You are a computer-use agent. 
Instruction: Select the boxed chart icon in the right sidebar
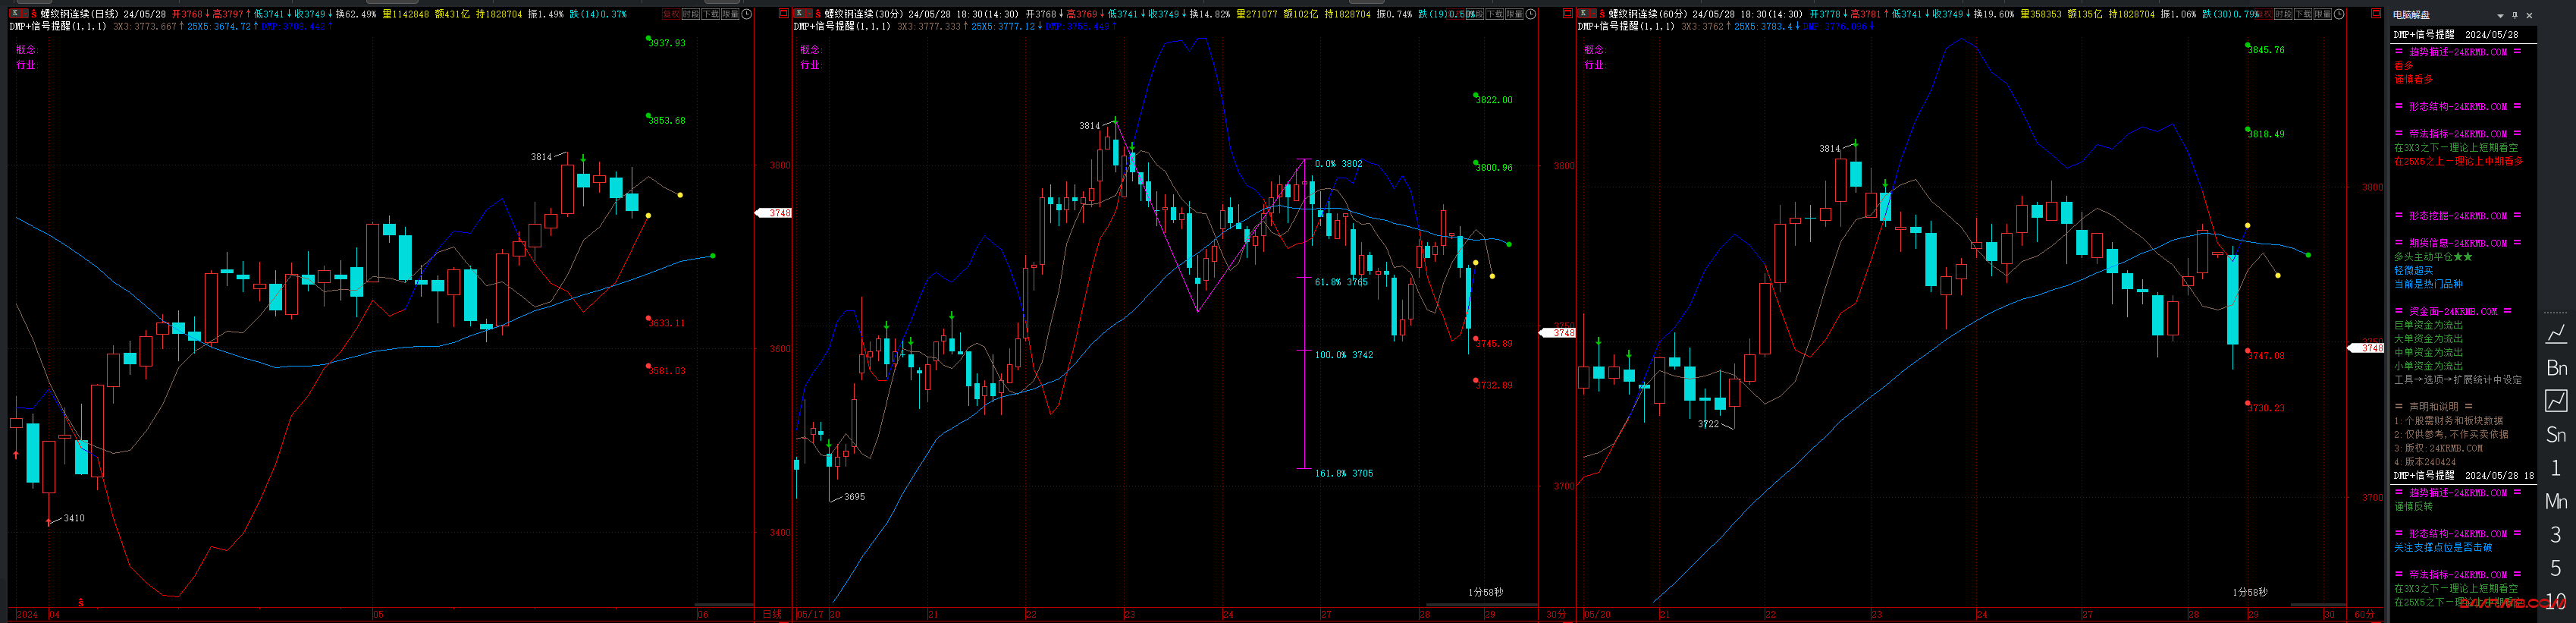click(x=2557, y=401)
